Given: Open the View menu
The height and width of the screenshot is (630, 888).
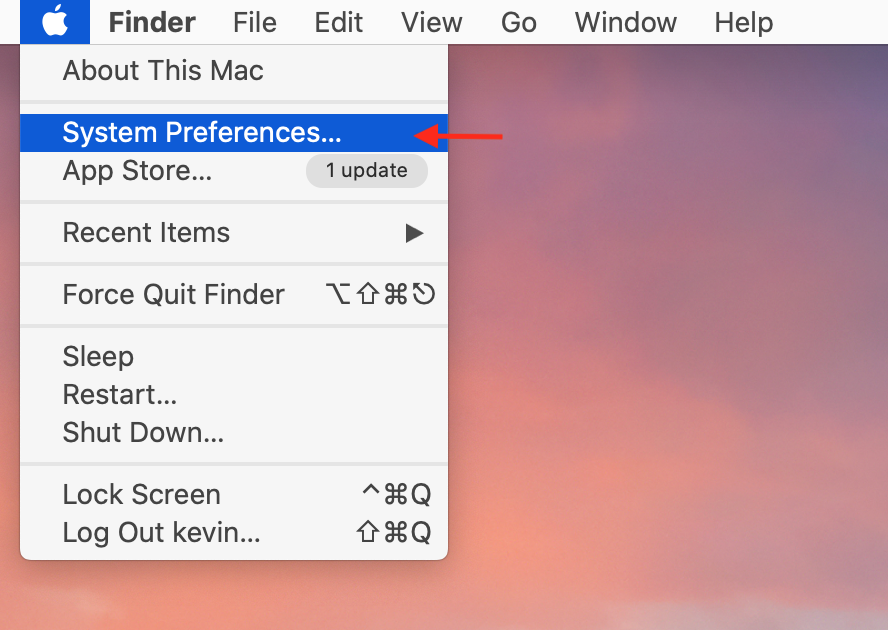Looking at the screenshot, I should pyautogui.click(x=431, y=22).
